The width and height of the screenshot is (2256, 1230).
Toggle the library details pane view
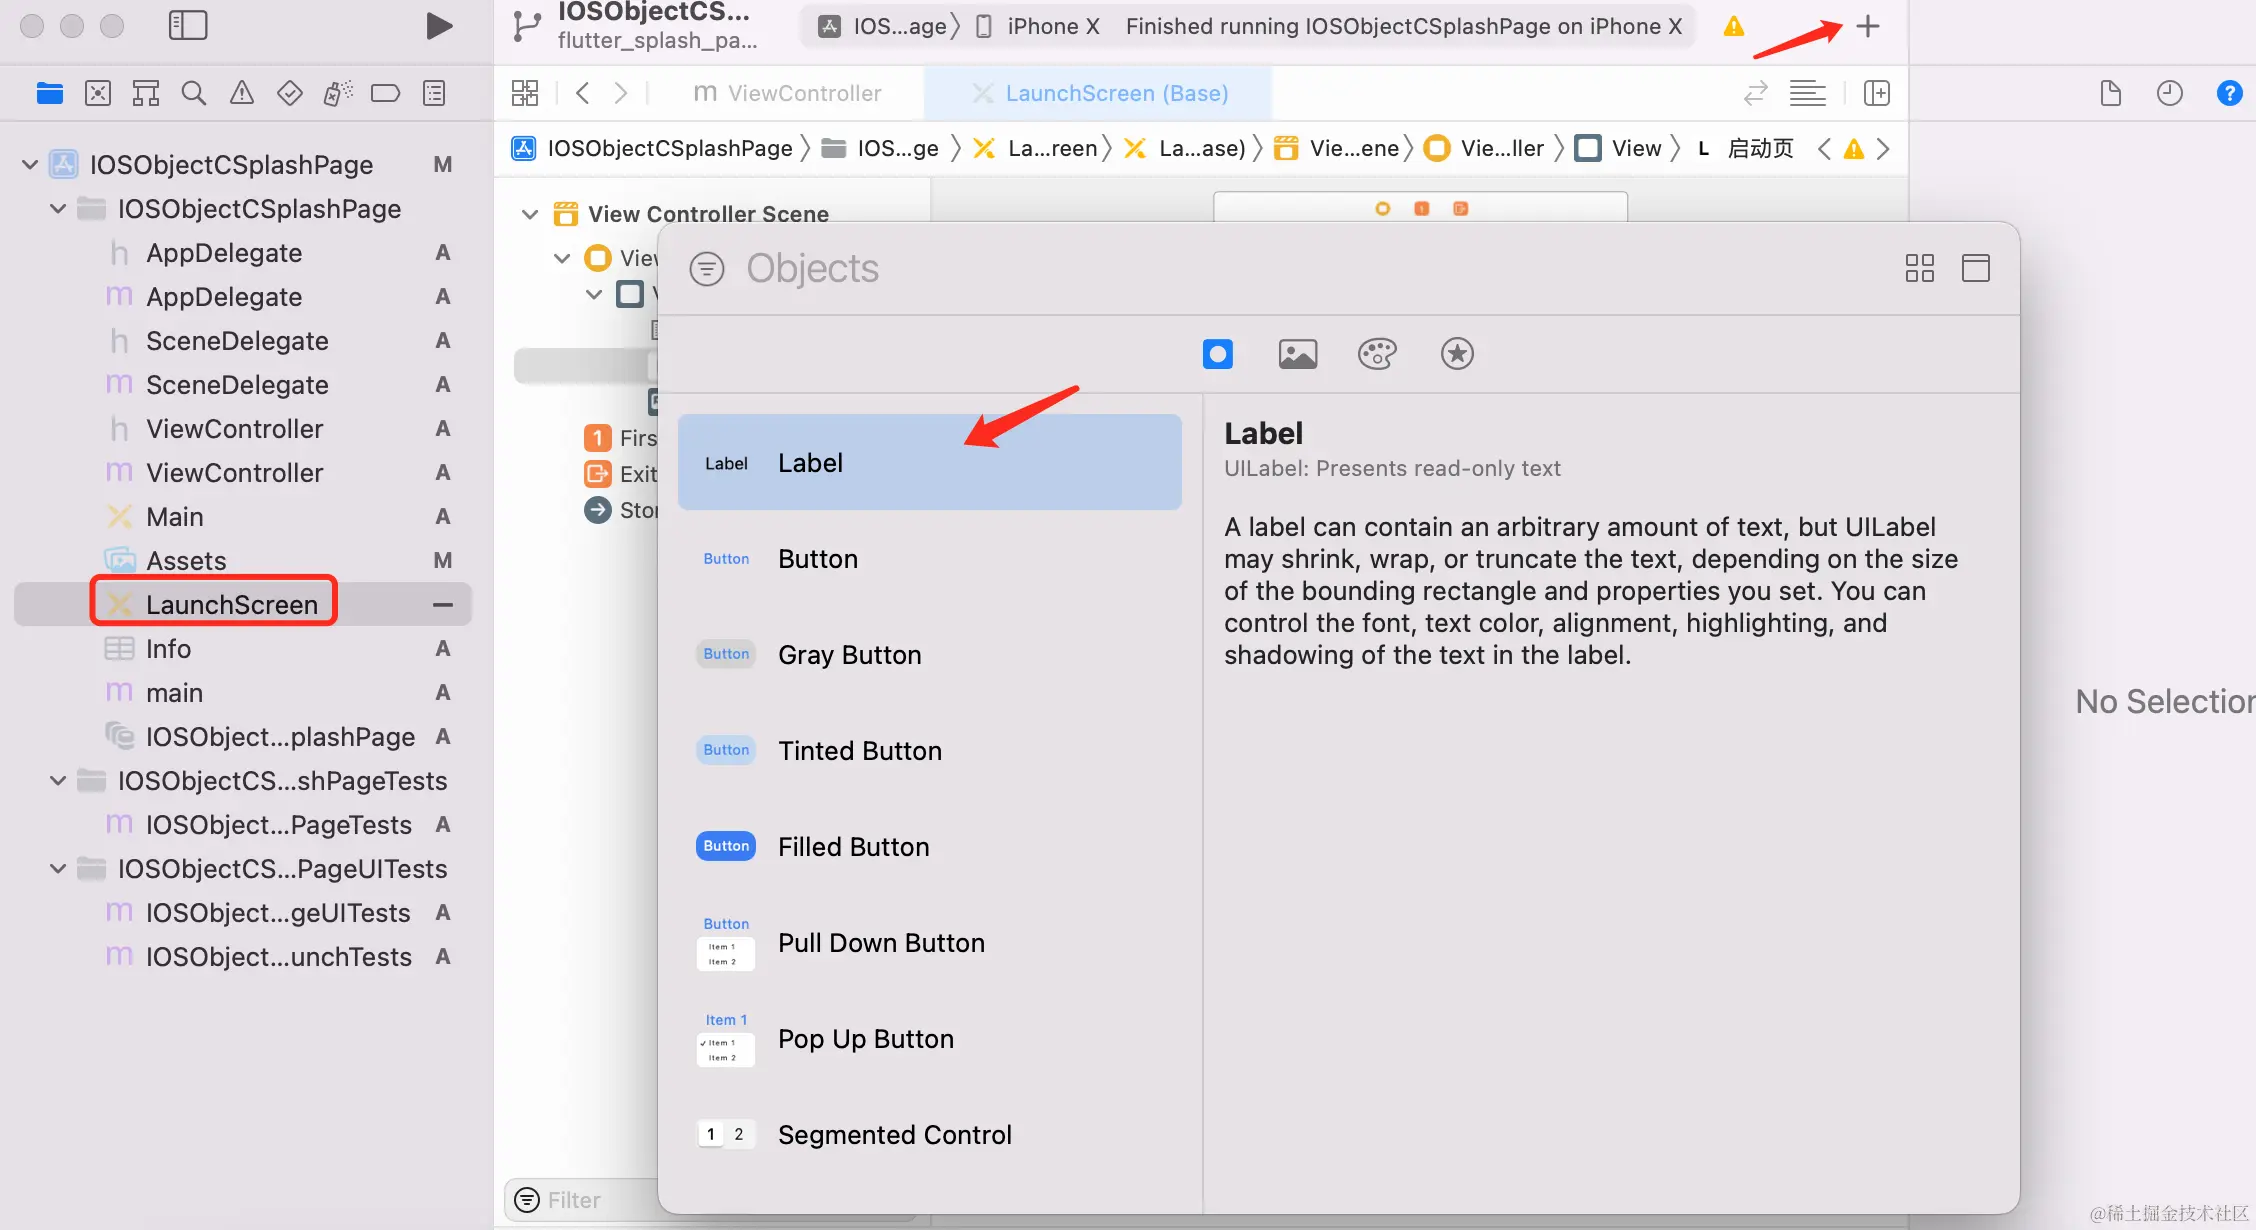(x=1975, y=268)
